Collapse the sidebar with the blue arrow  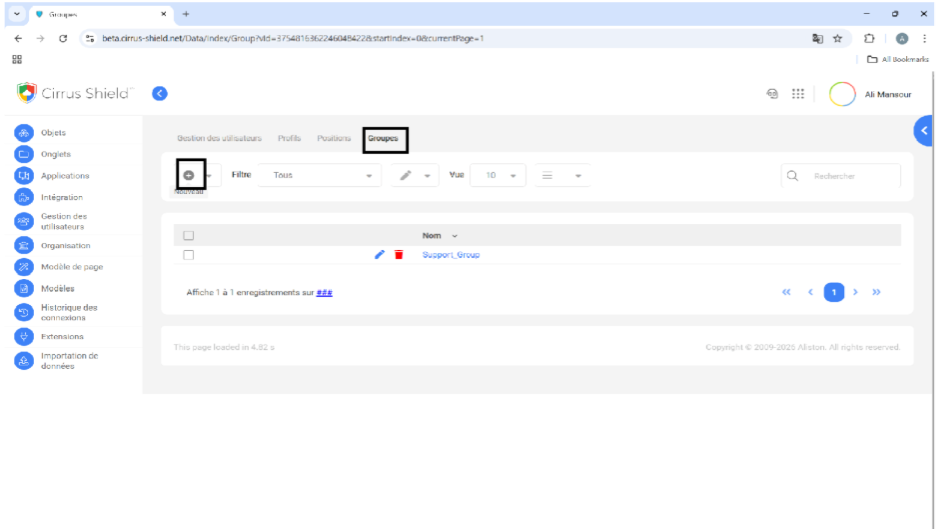pyautogui.click(x=159, y=93)
